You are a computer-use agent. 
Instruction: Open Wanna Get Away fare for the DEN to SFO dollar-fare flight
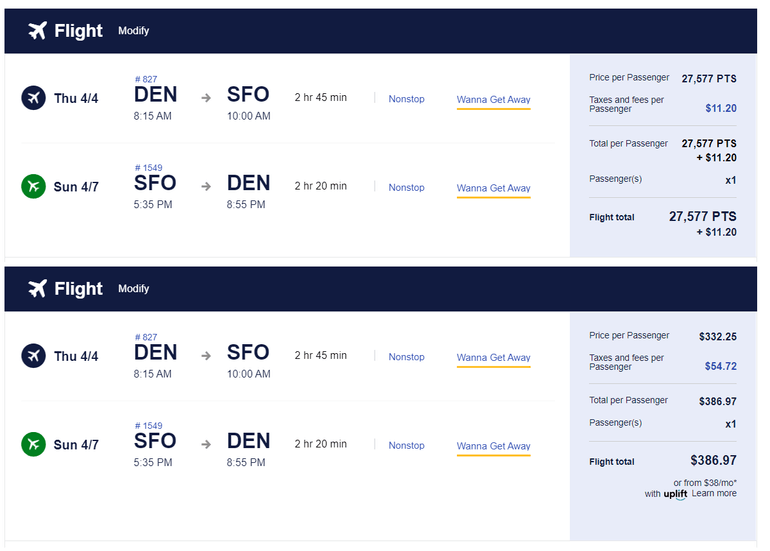point(493,358)
